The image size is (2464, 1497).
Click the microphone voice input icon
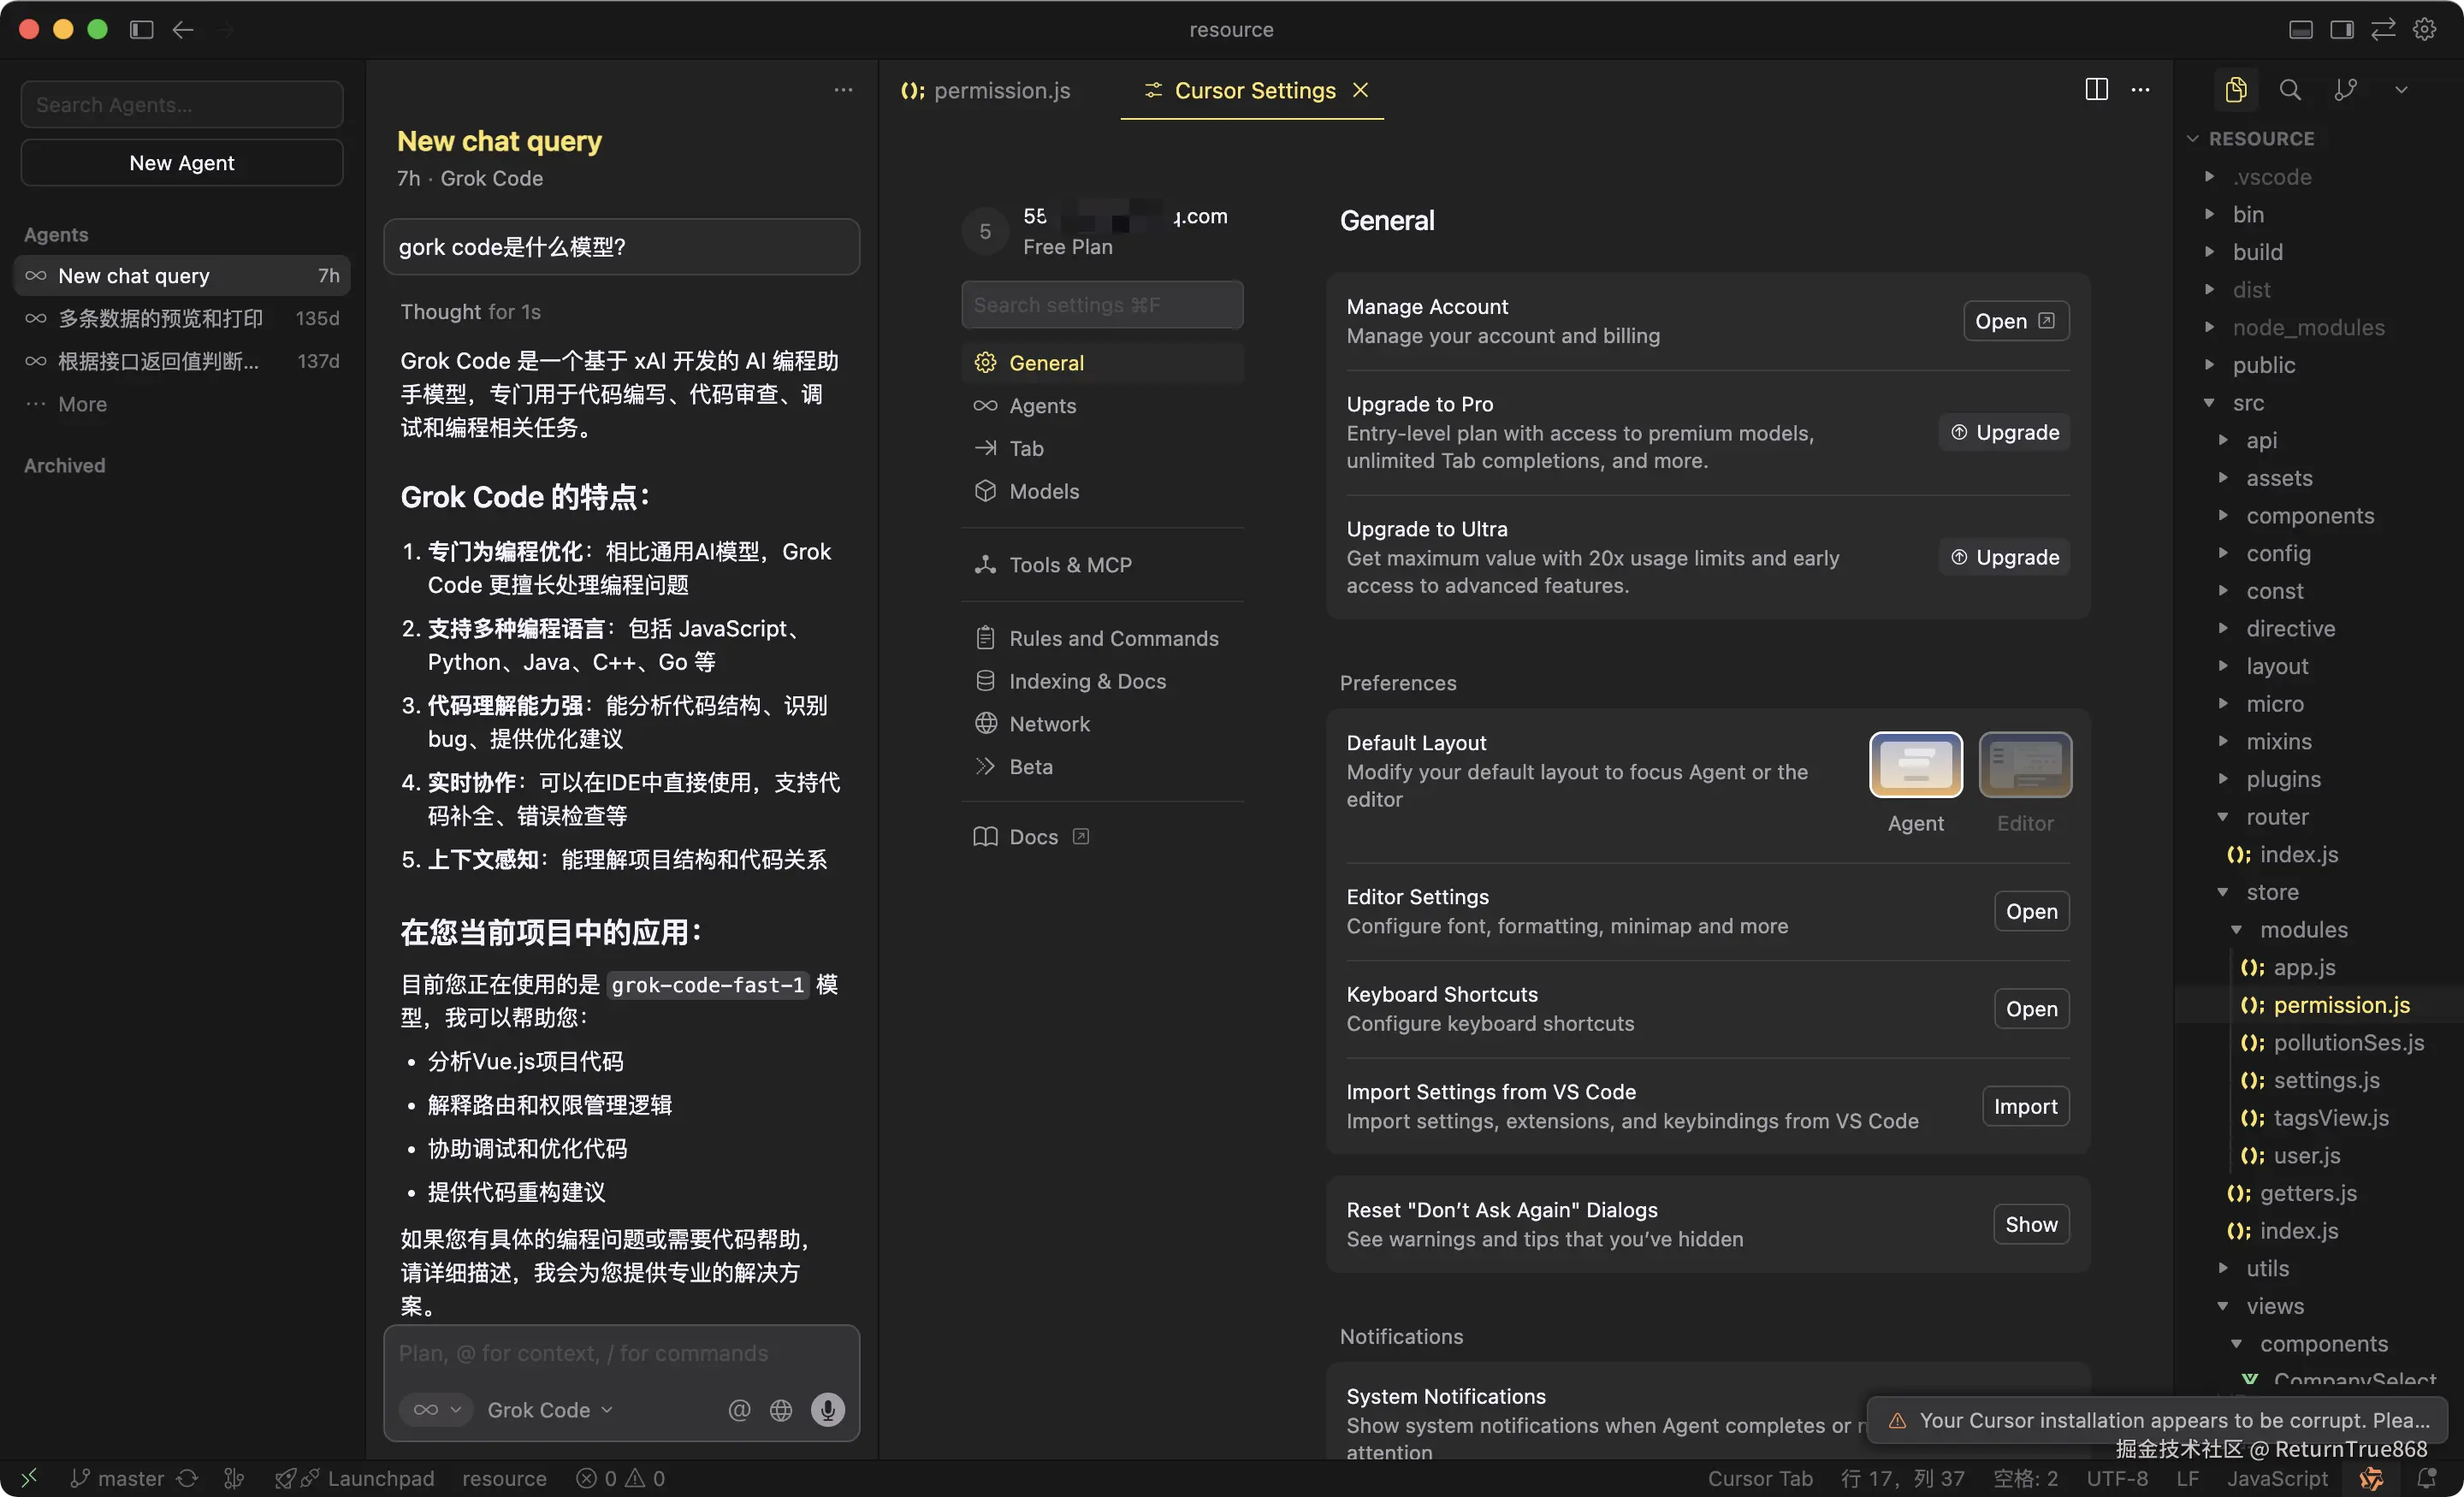click(x=827, y=1409)
